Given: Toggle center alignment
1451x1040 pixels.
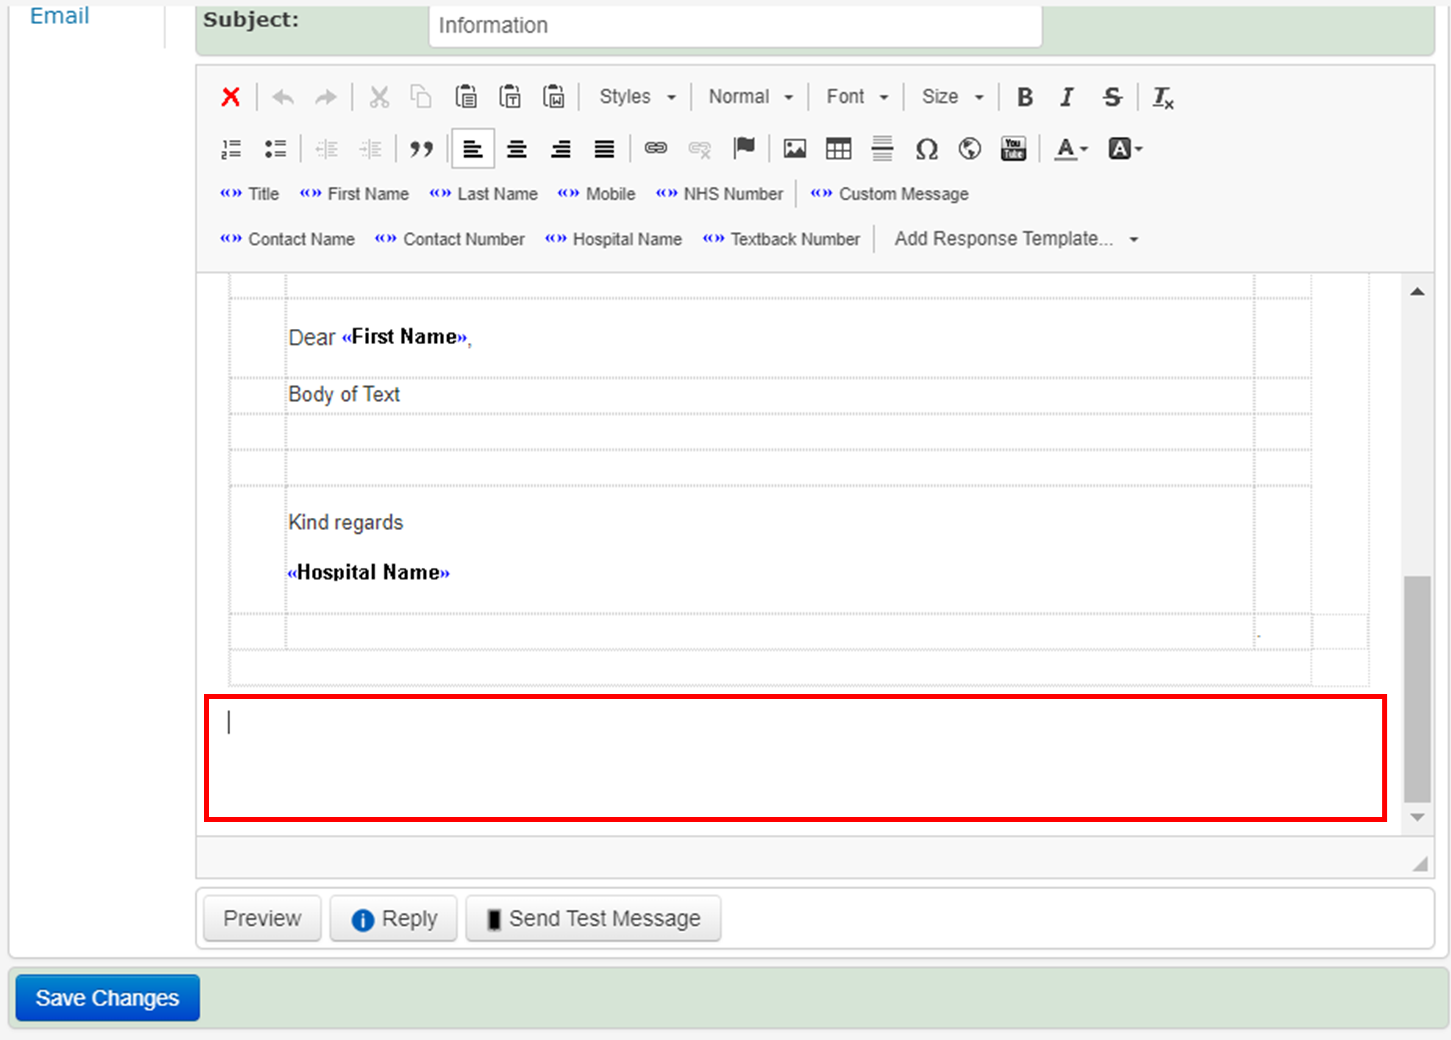Looking at the screenshot, I should click(x=517, y=149).
